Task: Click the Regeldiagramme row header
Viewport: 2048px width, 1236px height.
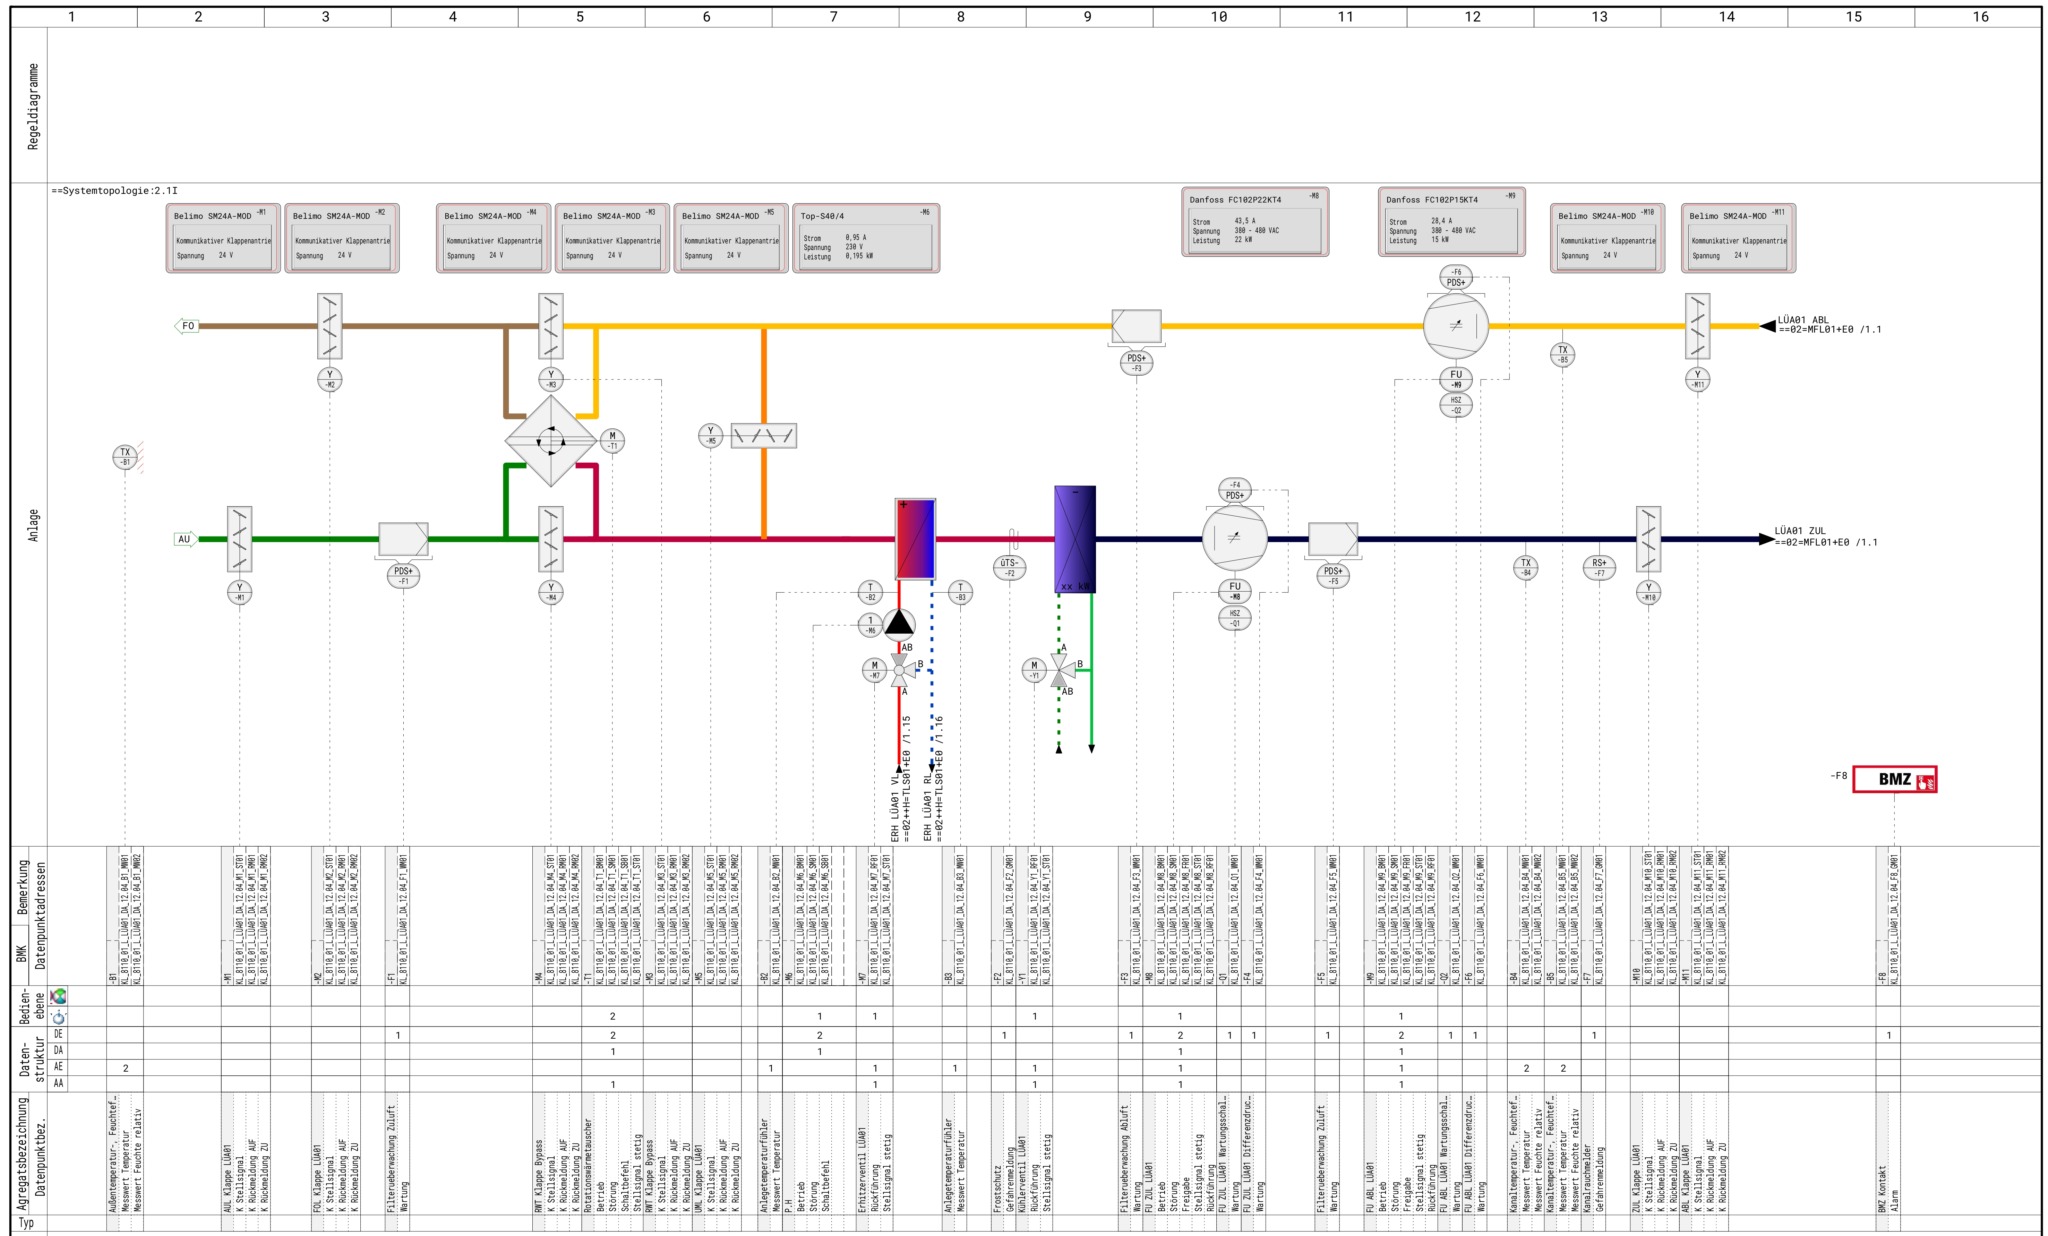Action: (x=33, y=106)
